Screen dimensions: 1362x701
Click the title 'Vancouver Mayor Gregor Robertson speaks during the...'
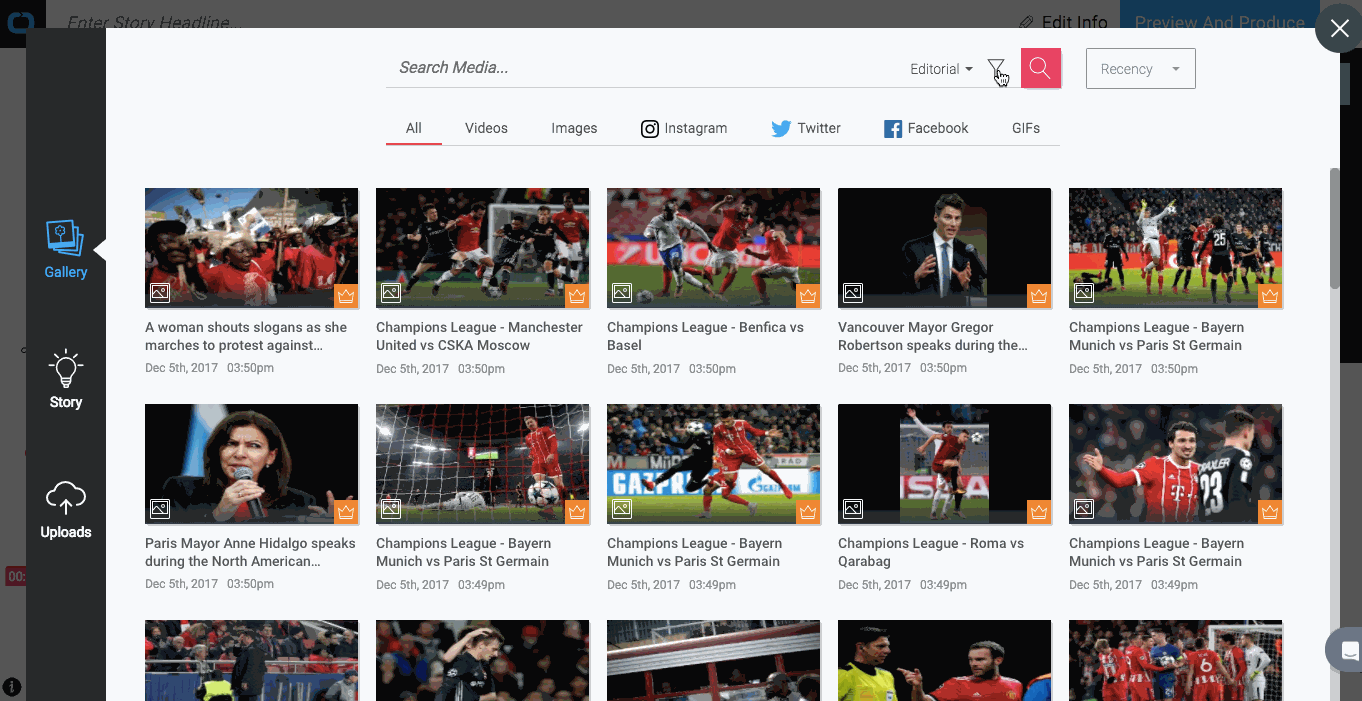pos(933,336)
